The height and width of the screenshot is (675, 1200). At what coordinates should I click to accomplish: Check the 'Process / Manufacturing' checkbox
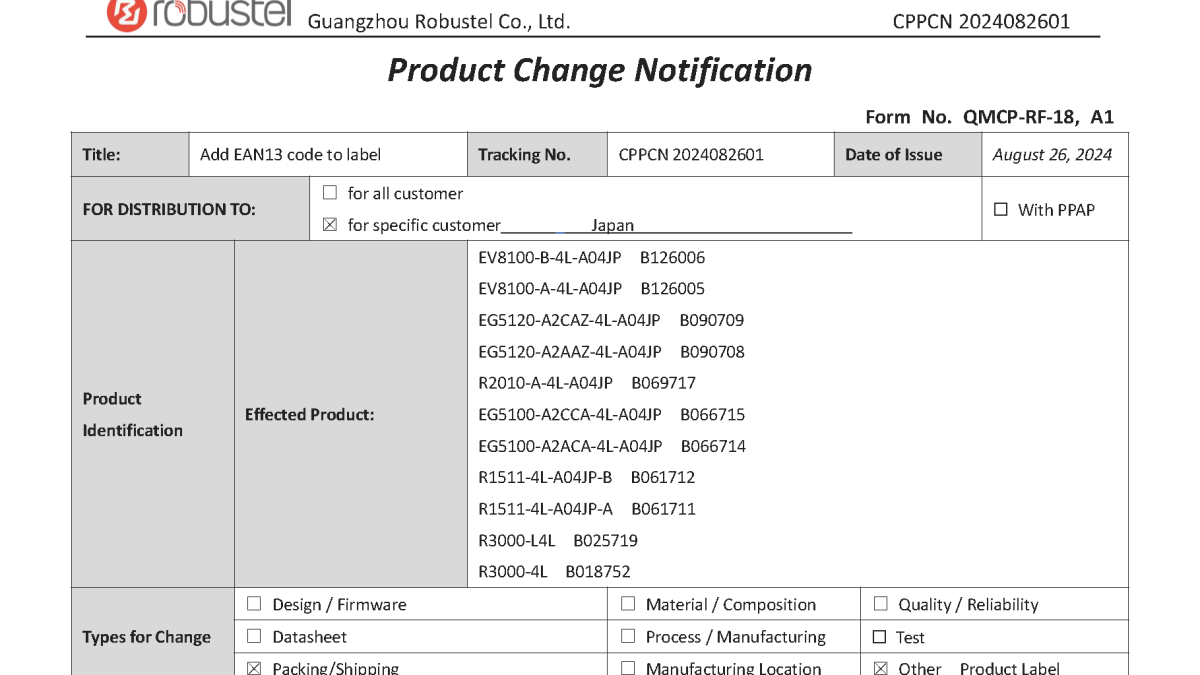point(628,636)
